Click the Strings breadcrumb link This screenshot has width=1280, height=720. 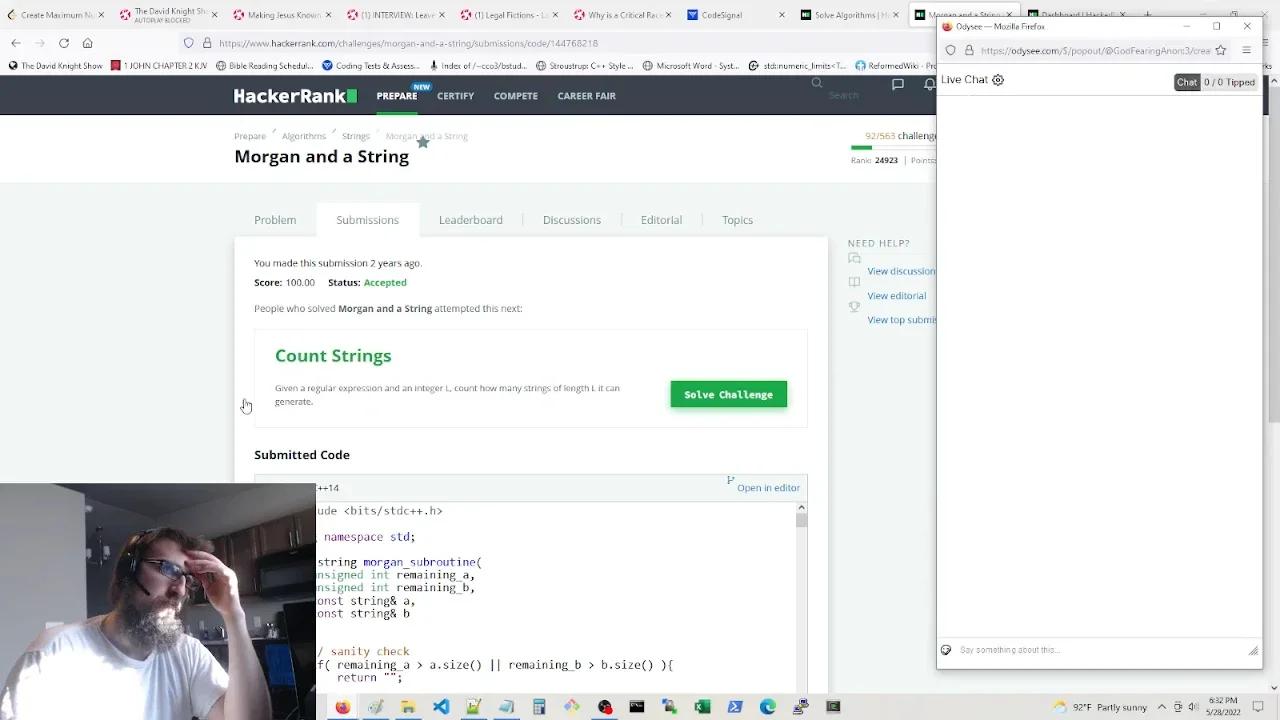pyautogui.click(x=356, y=136)
